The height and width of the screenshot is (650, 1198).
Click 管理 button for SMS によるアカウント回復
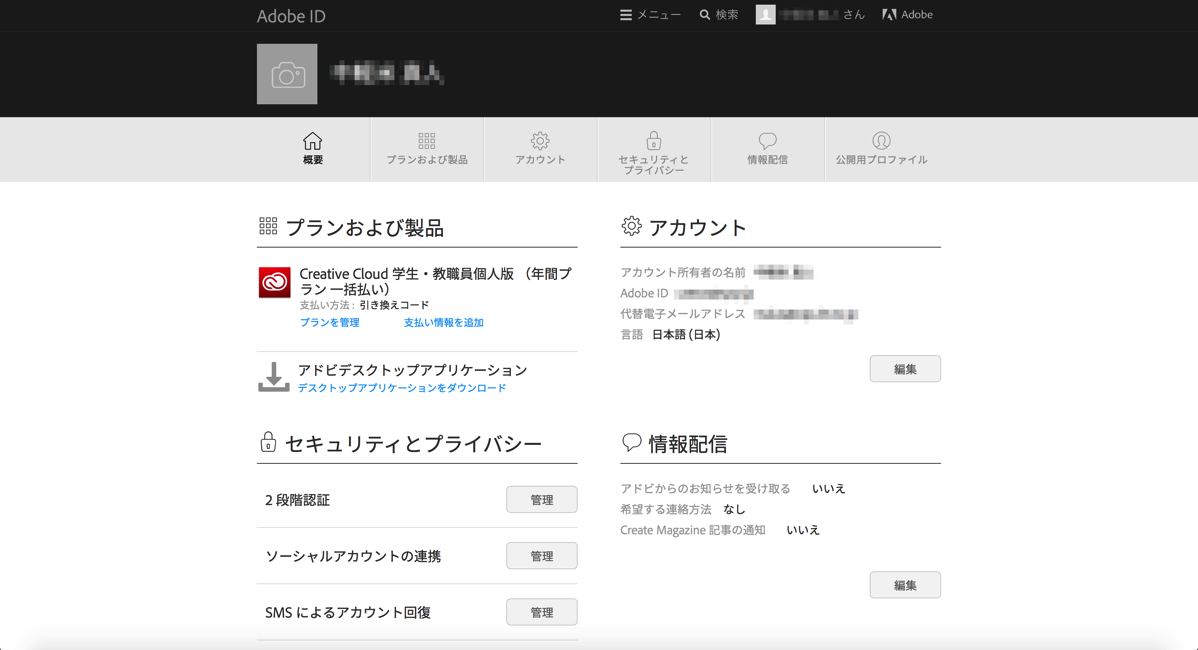(542, 612)
